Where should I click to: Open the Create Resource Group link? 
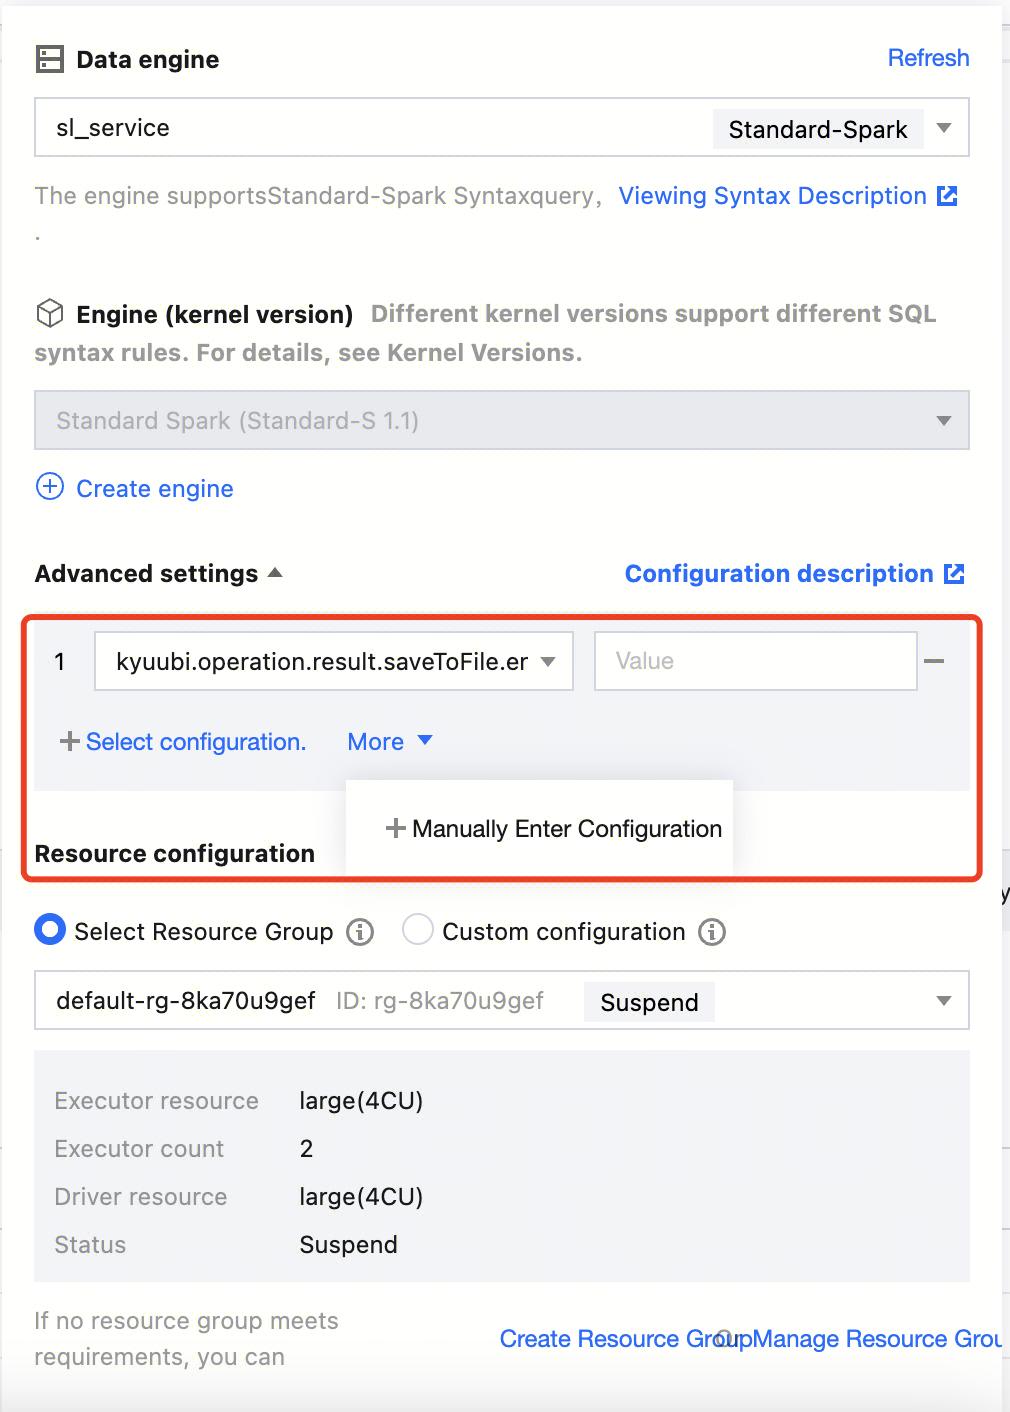pos(605,1339)
